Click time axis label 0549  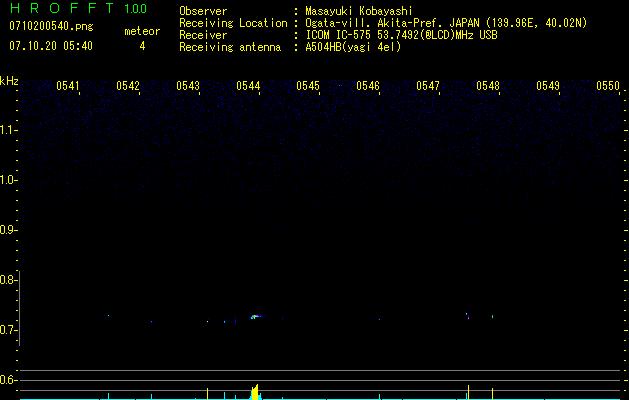pyautogui.click(x=548, y=86)
